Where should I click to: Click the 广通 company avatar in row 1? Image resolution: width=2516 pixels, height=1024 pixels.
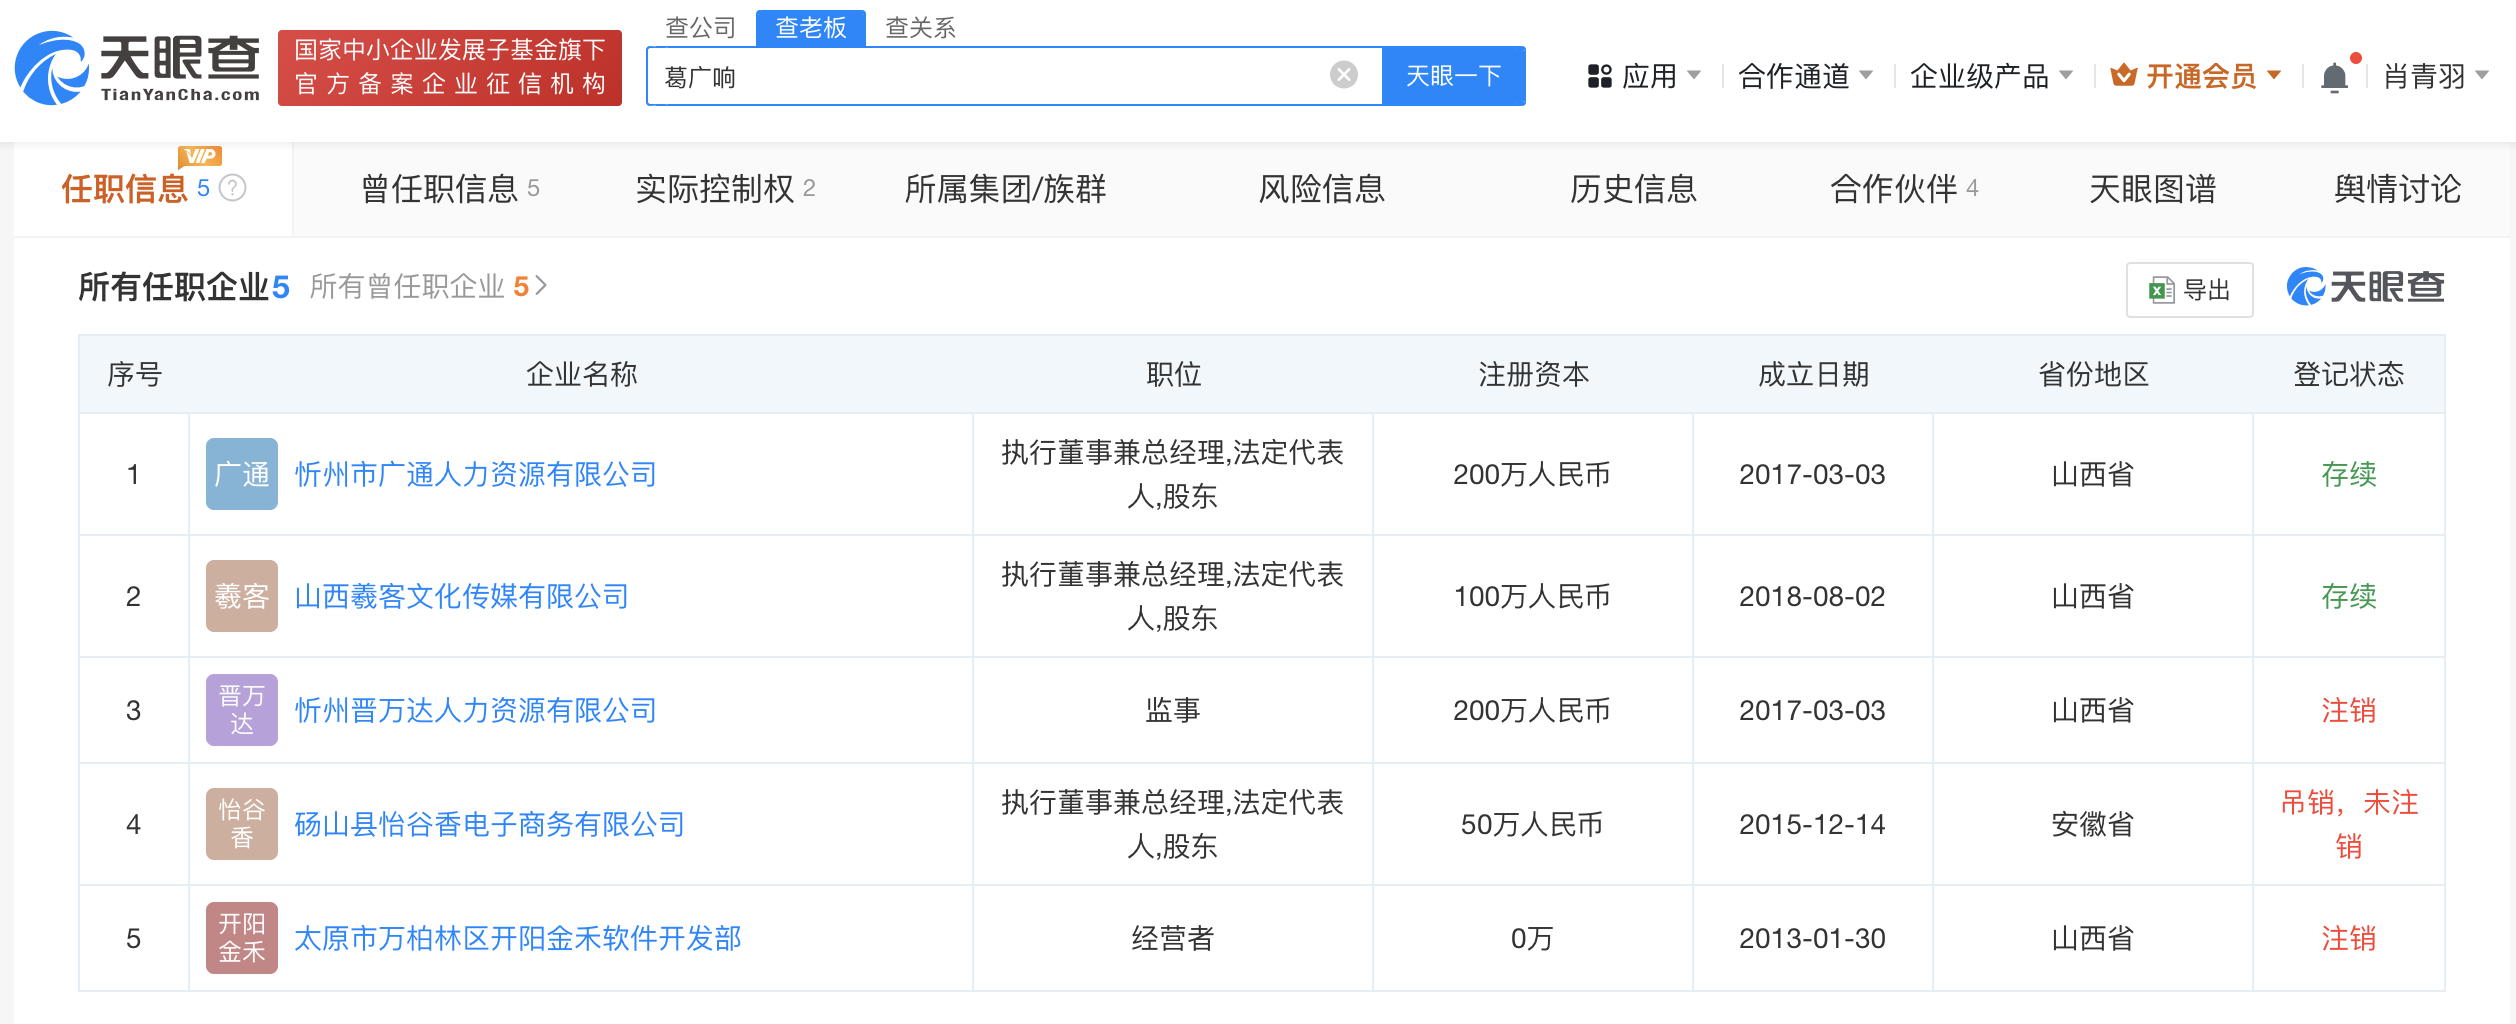pyautogui.click(x=241, y=474)
